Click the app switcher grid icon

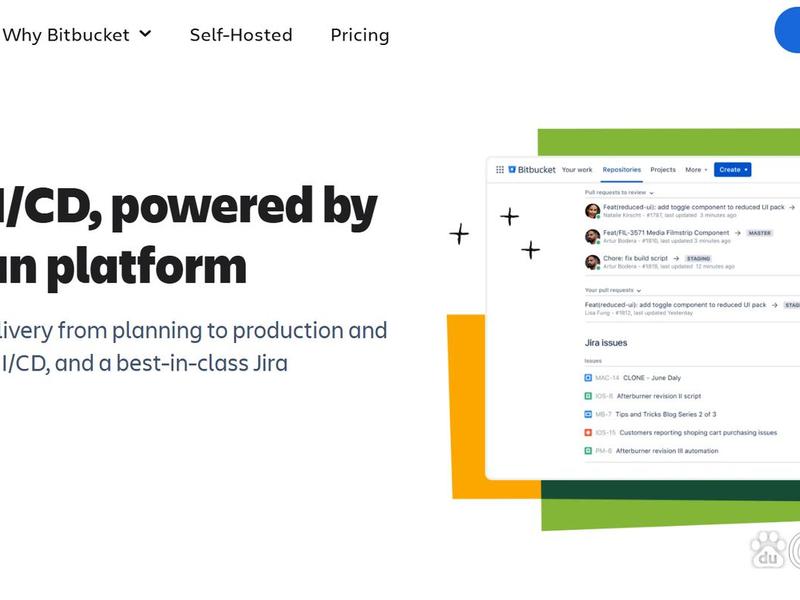tap(500, 169)
